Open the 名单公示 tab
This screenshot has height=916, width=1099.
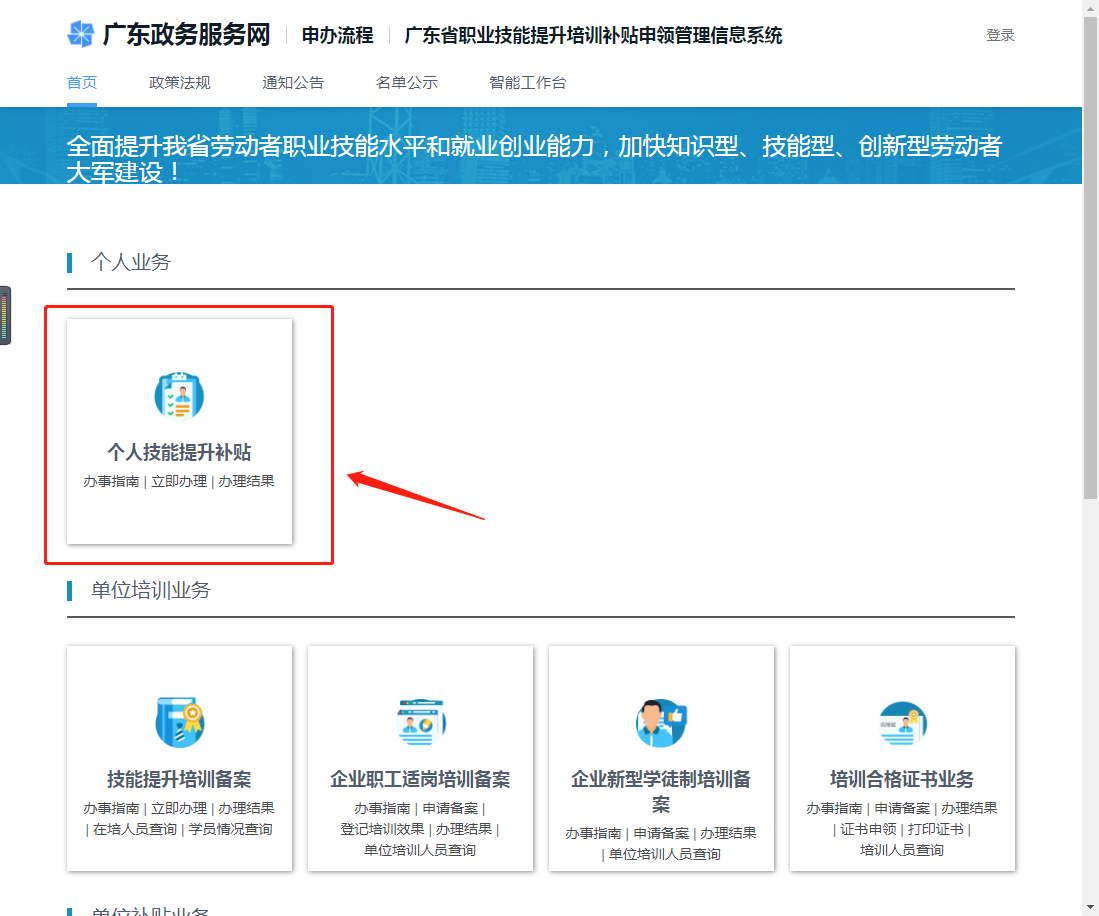[x=407, y=83]
